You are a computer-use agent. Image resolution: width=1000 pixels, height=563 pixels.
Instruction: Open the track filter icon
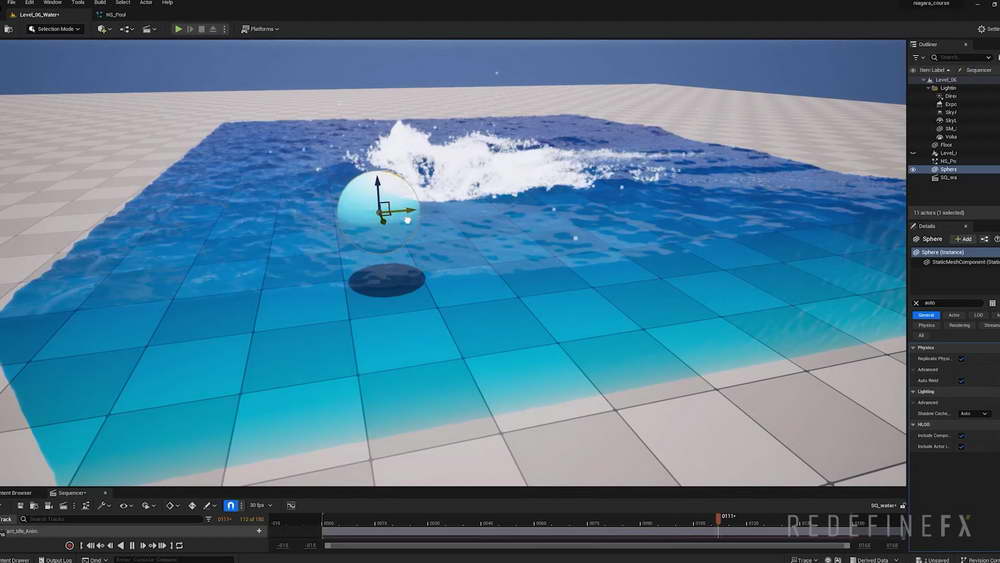tap(209, 519)
